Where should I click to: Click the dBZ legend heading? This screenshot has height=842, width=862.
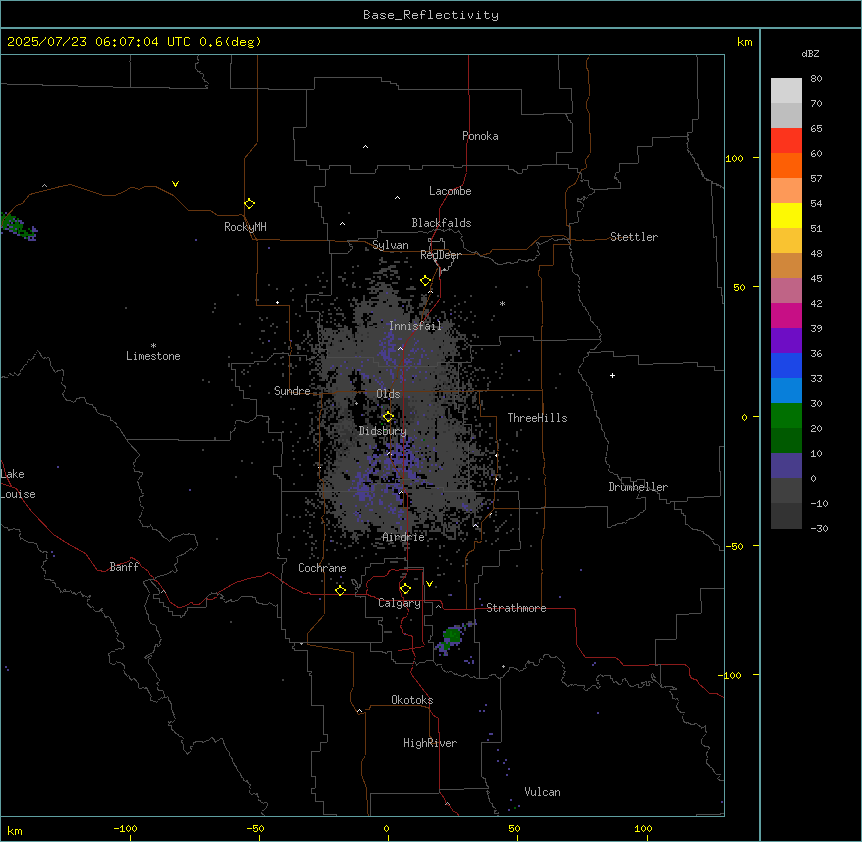[810, 53]
